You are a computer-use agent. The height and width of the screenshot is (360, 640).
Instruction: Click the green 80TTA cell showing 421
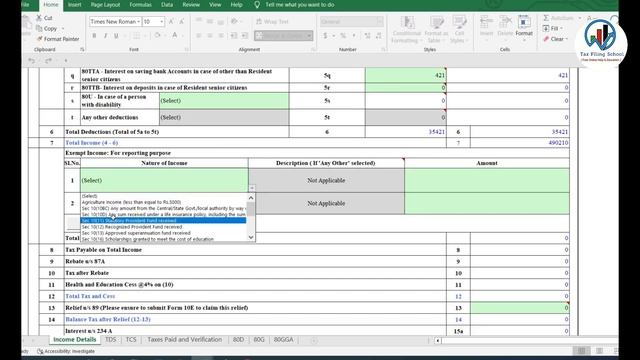pos(406,75)
